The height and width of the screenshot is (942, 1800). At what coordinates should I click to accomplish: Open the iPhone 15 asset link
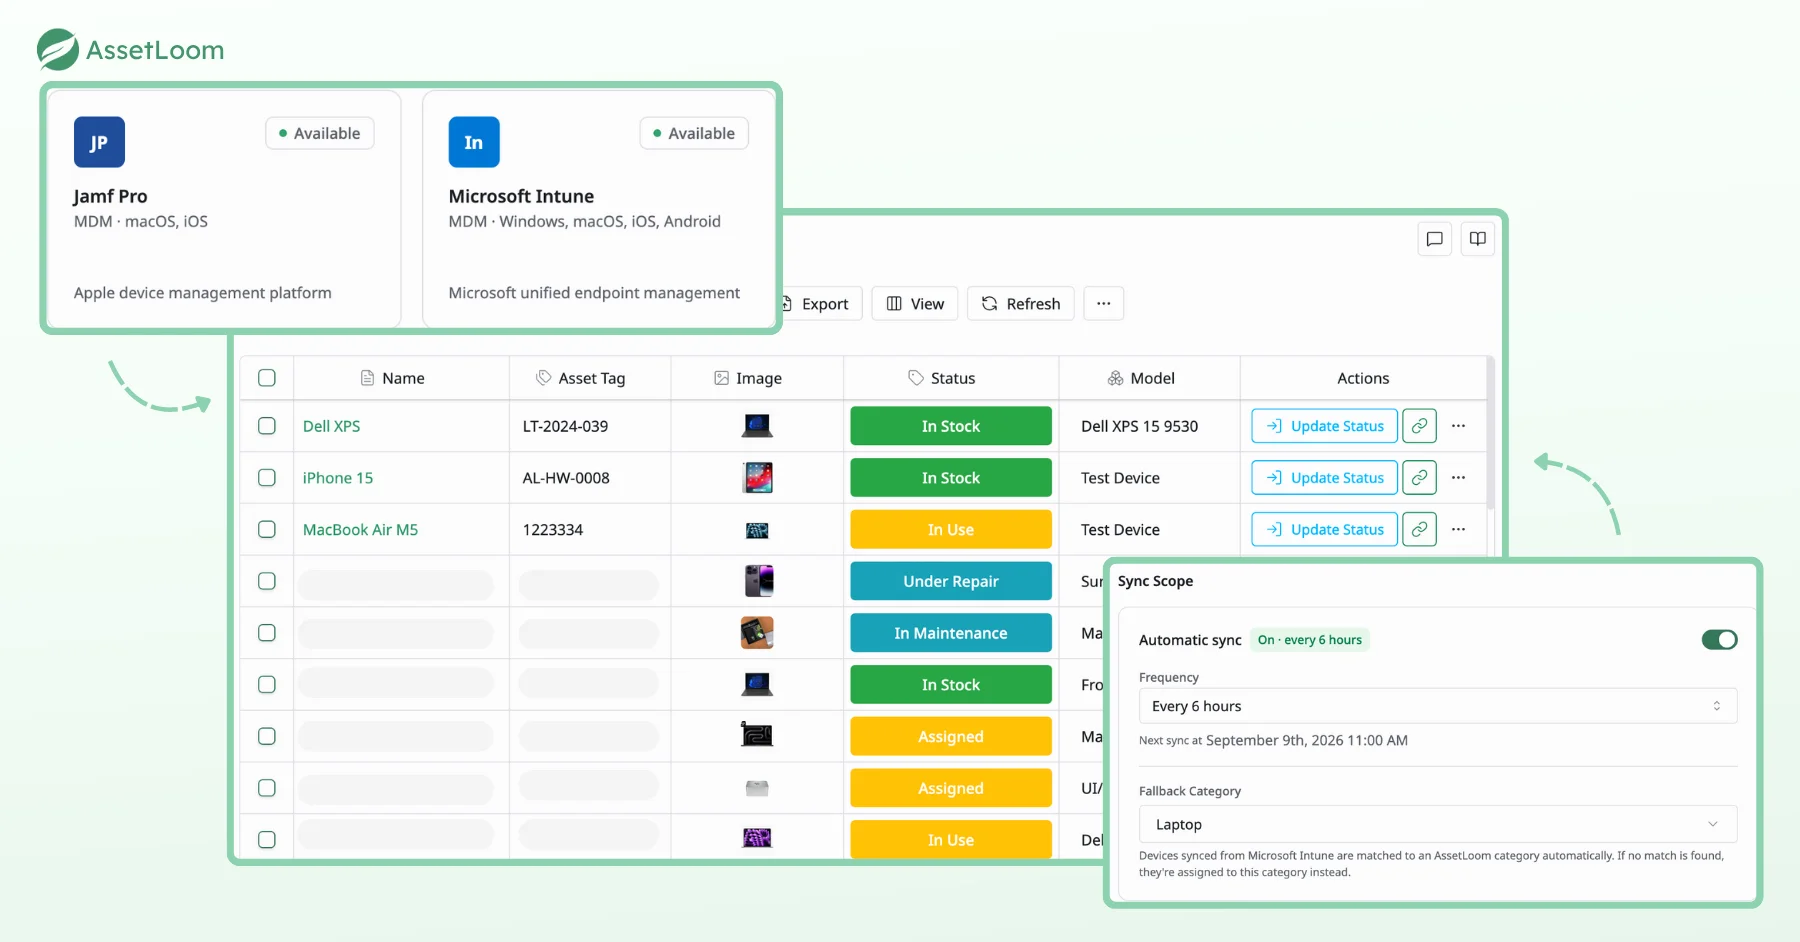point(338,478)
